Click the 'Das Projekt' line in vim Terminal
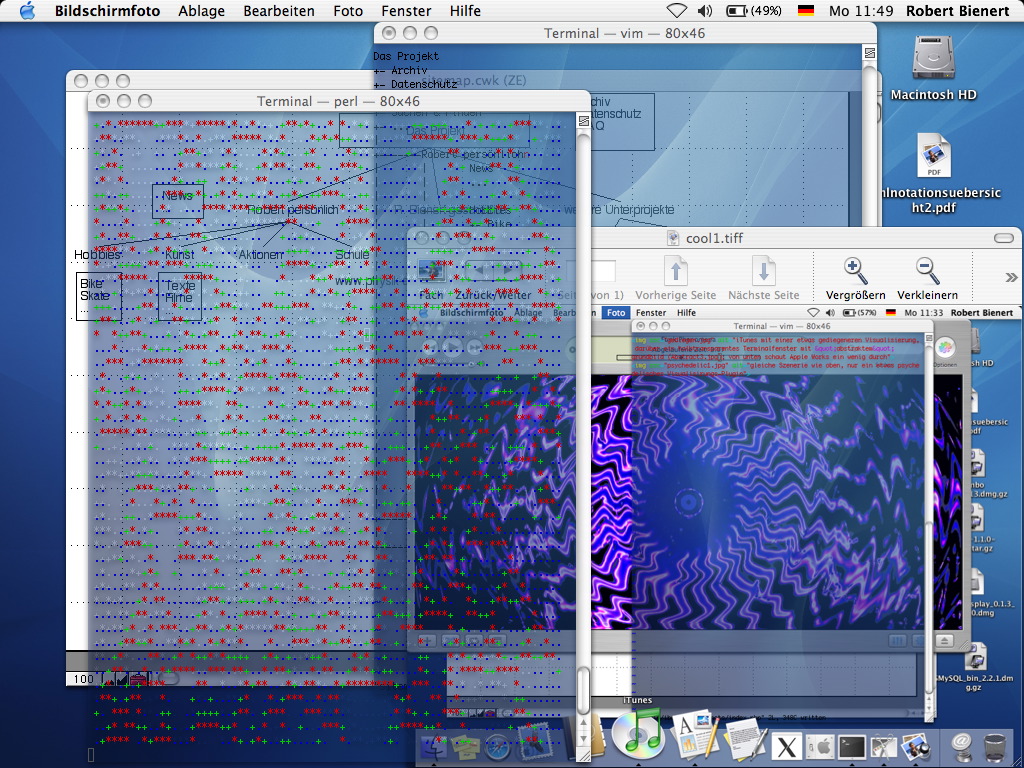This screenshot has height=768, width=1024. click(406, 56)
